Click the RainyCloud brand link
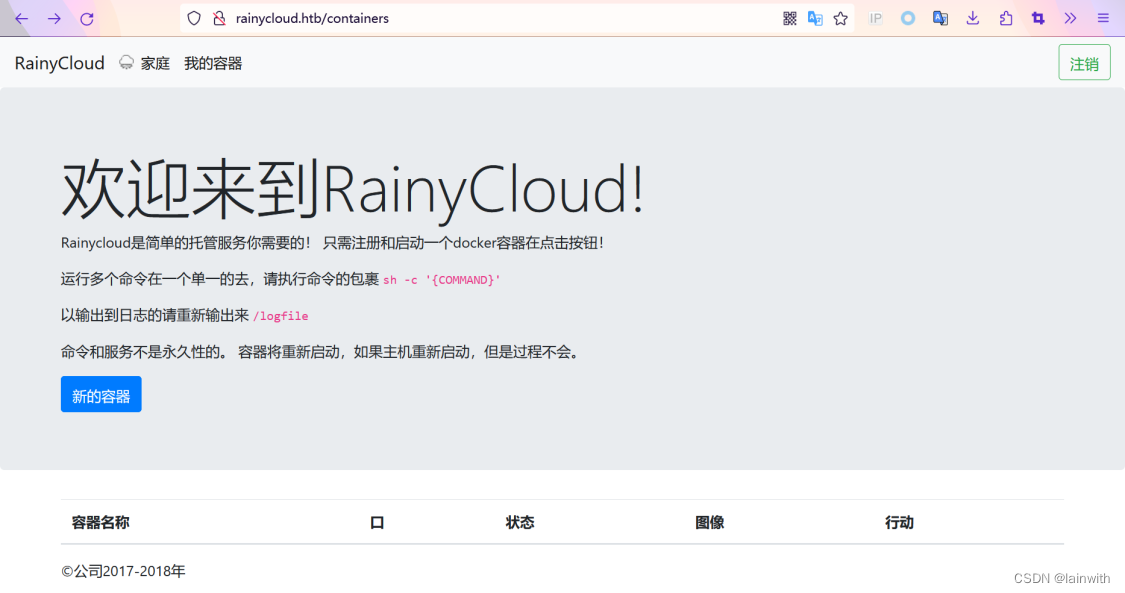The height and width of the screenshot is (593, 1125). pyautogui.click(x=60, y=63)
